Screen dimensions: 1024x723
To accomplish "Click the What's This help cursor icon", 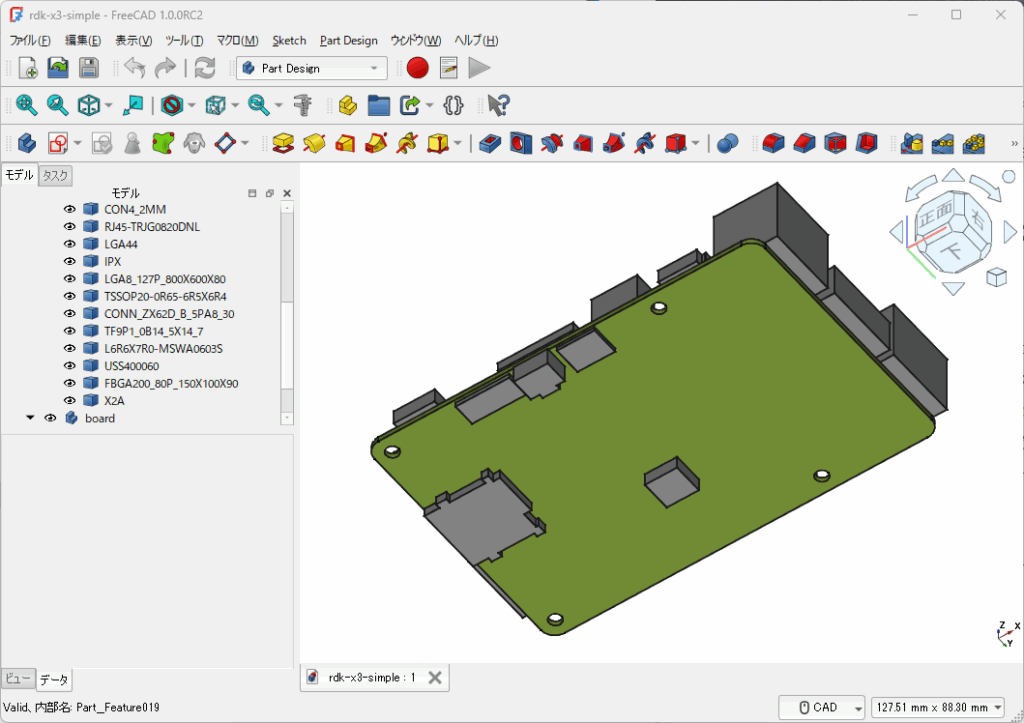I will click(x=498, y=105).
